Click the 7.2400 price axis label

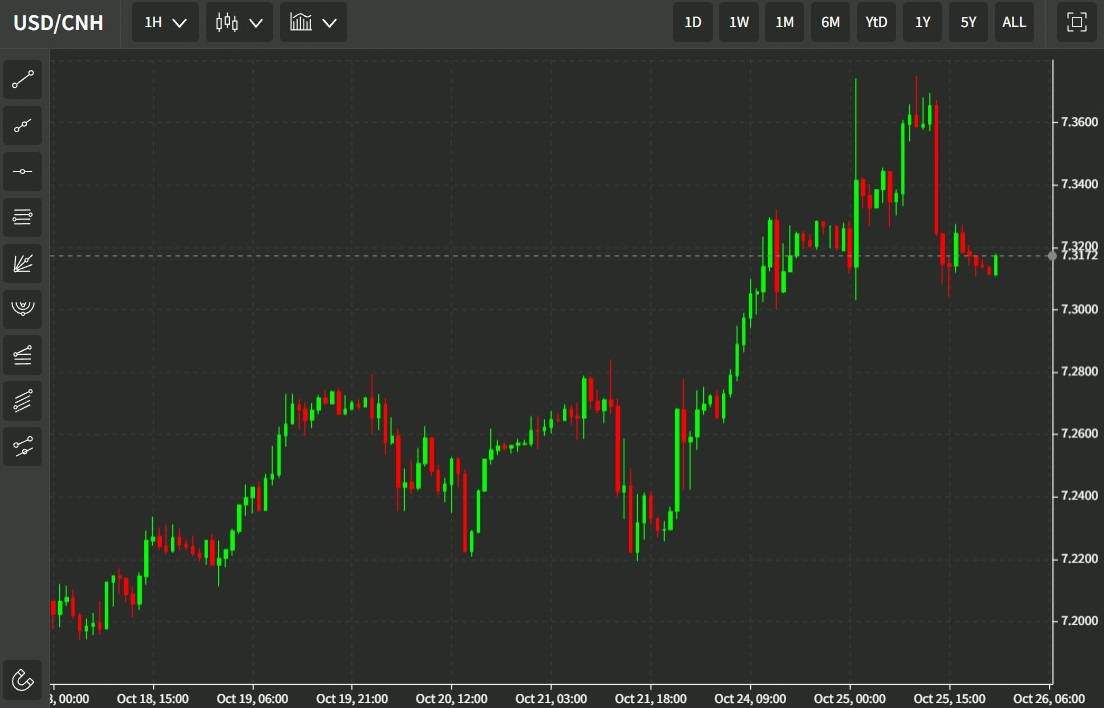pos(1079,496)
